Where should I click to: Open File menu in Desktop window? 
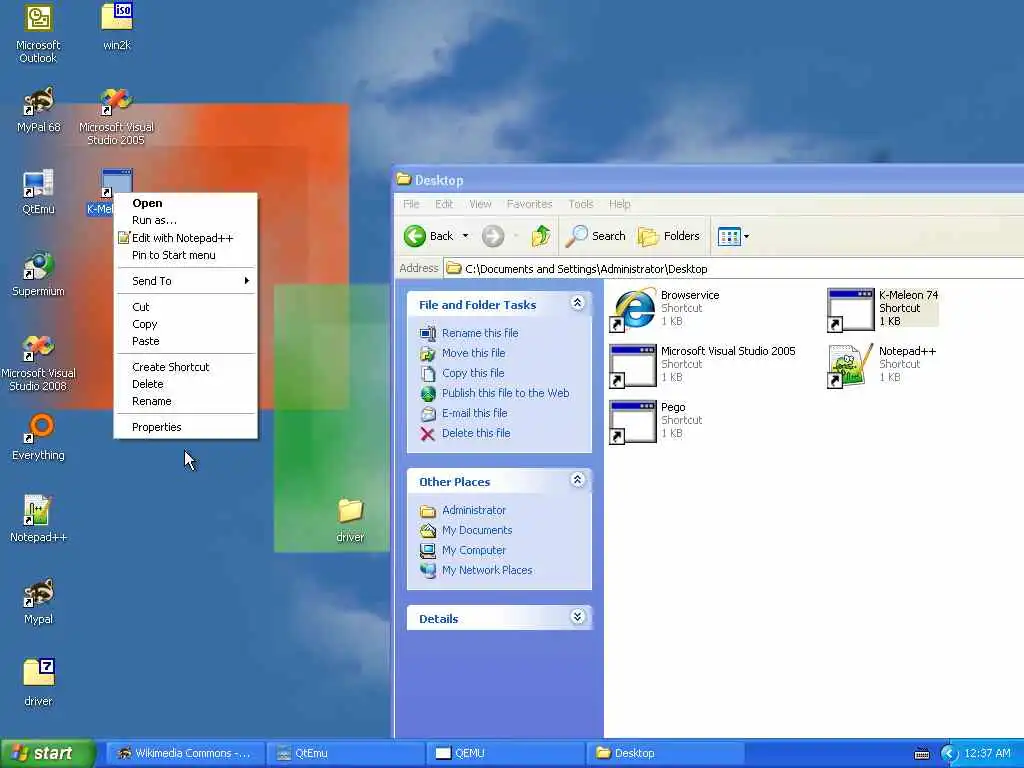tap(411, 204)
